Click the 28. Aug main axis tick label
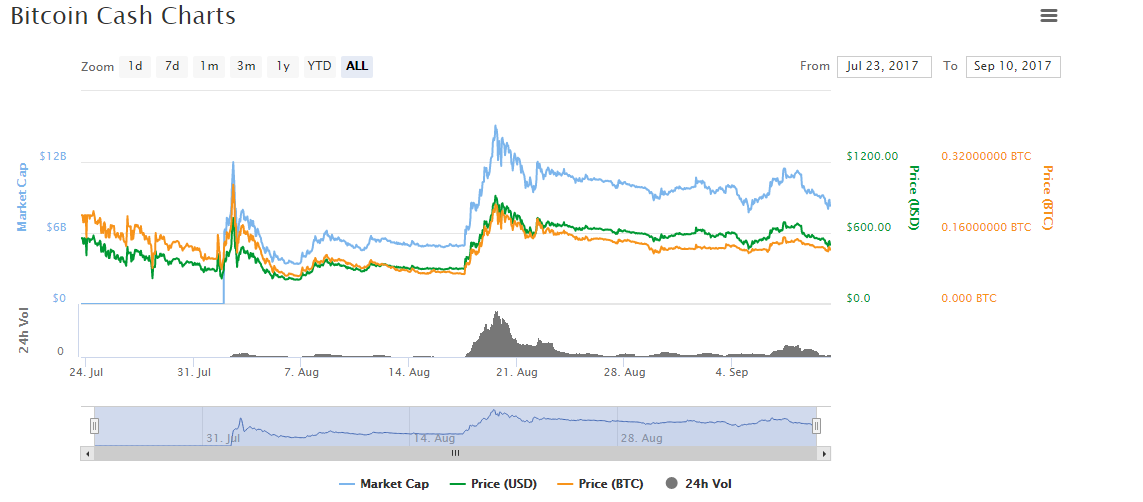Viewport: 1143px width, 502px height. pyautogui.click(x=623, y=372)
